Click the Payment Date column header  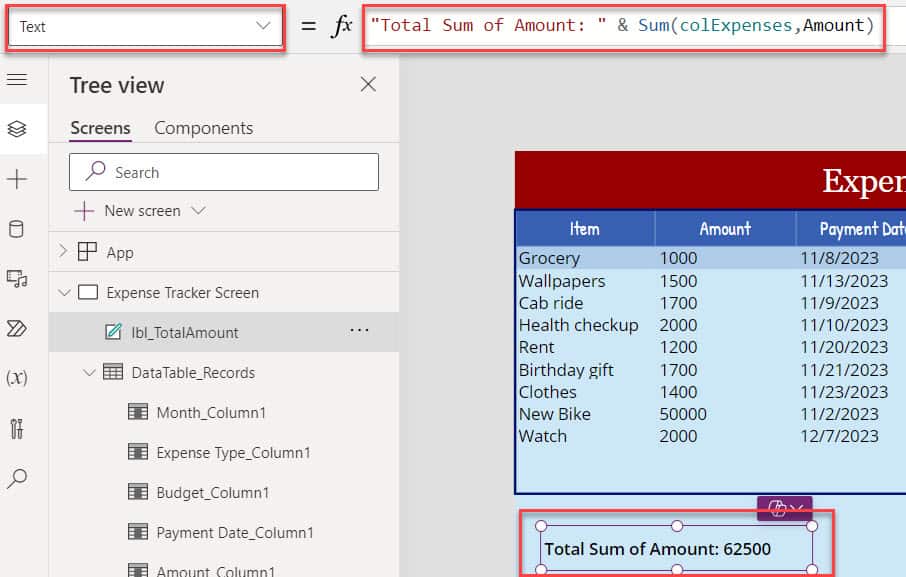tap(851, 229)
